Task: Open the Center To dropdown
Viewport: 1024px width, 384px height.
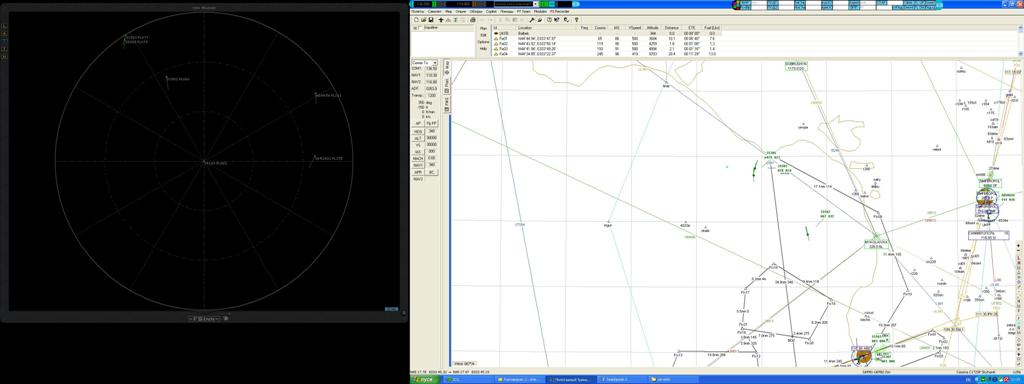Action: [x=424, y=63]
